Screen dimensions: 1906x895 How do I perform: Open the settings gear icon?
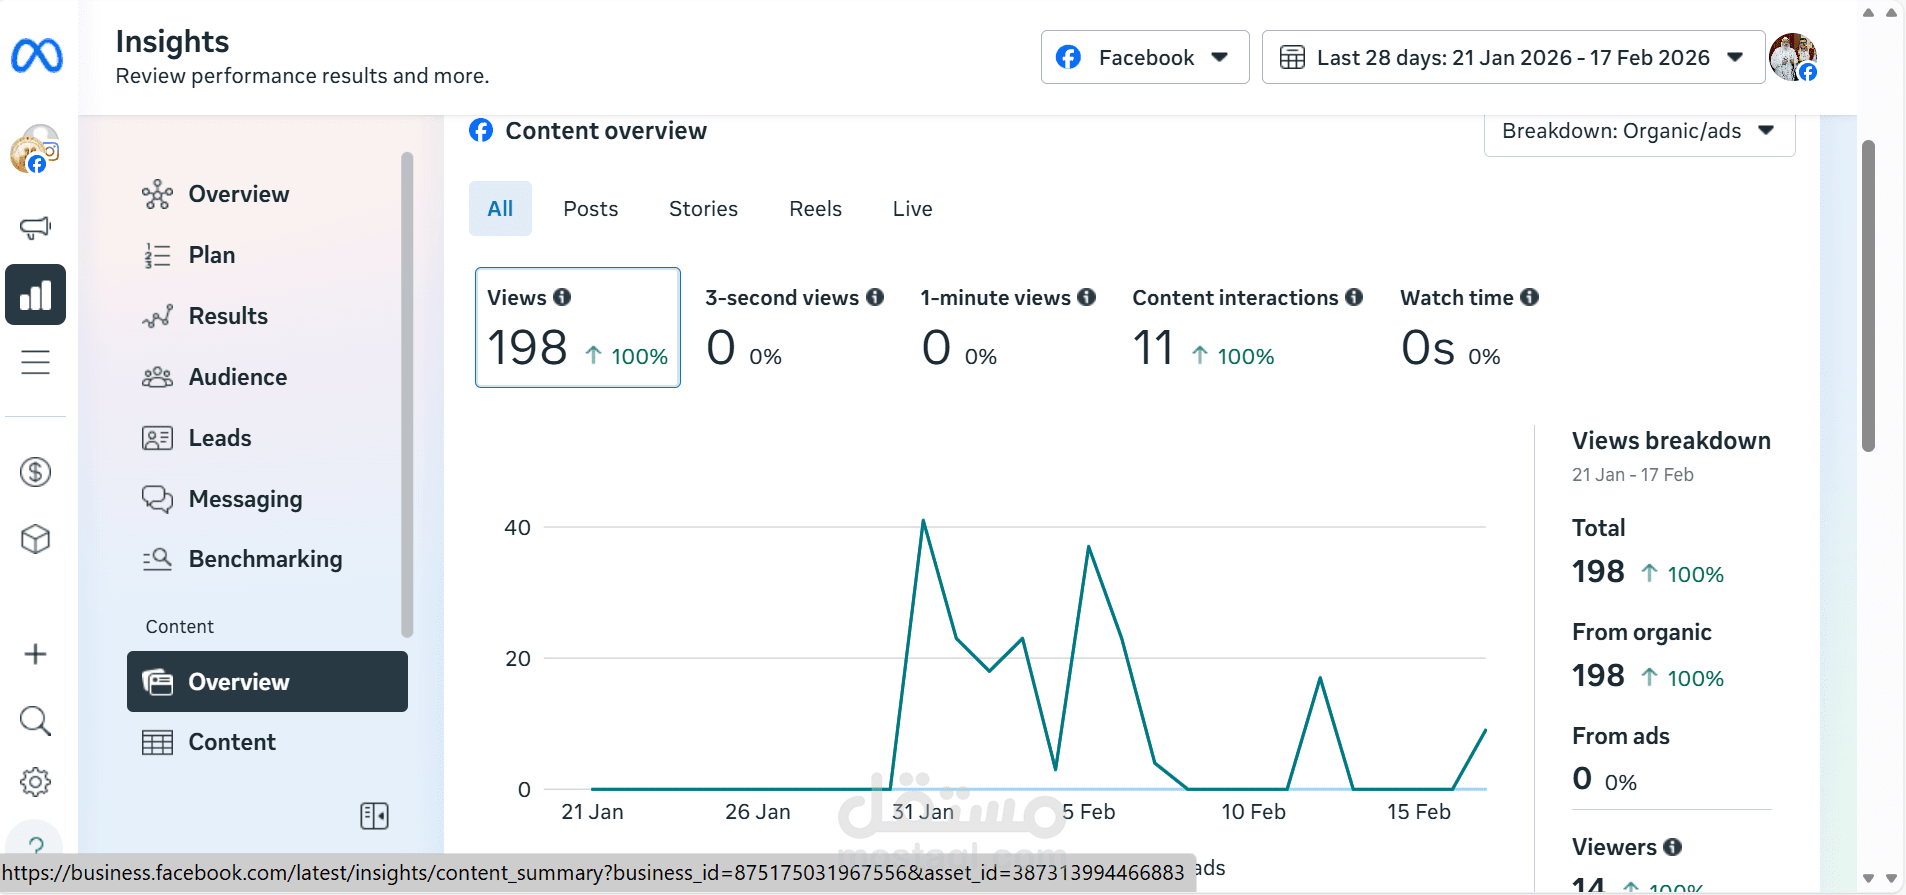(36, 782)
